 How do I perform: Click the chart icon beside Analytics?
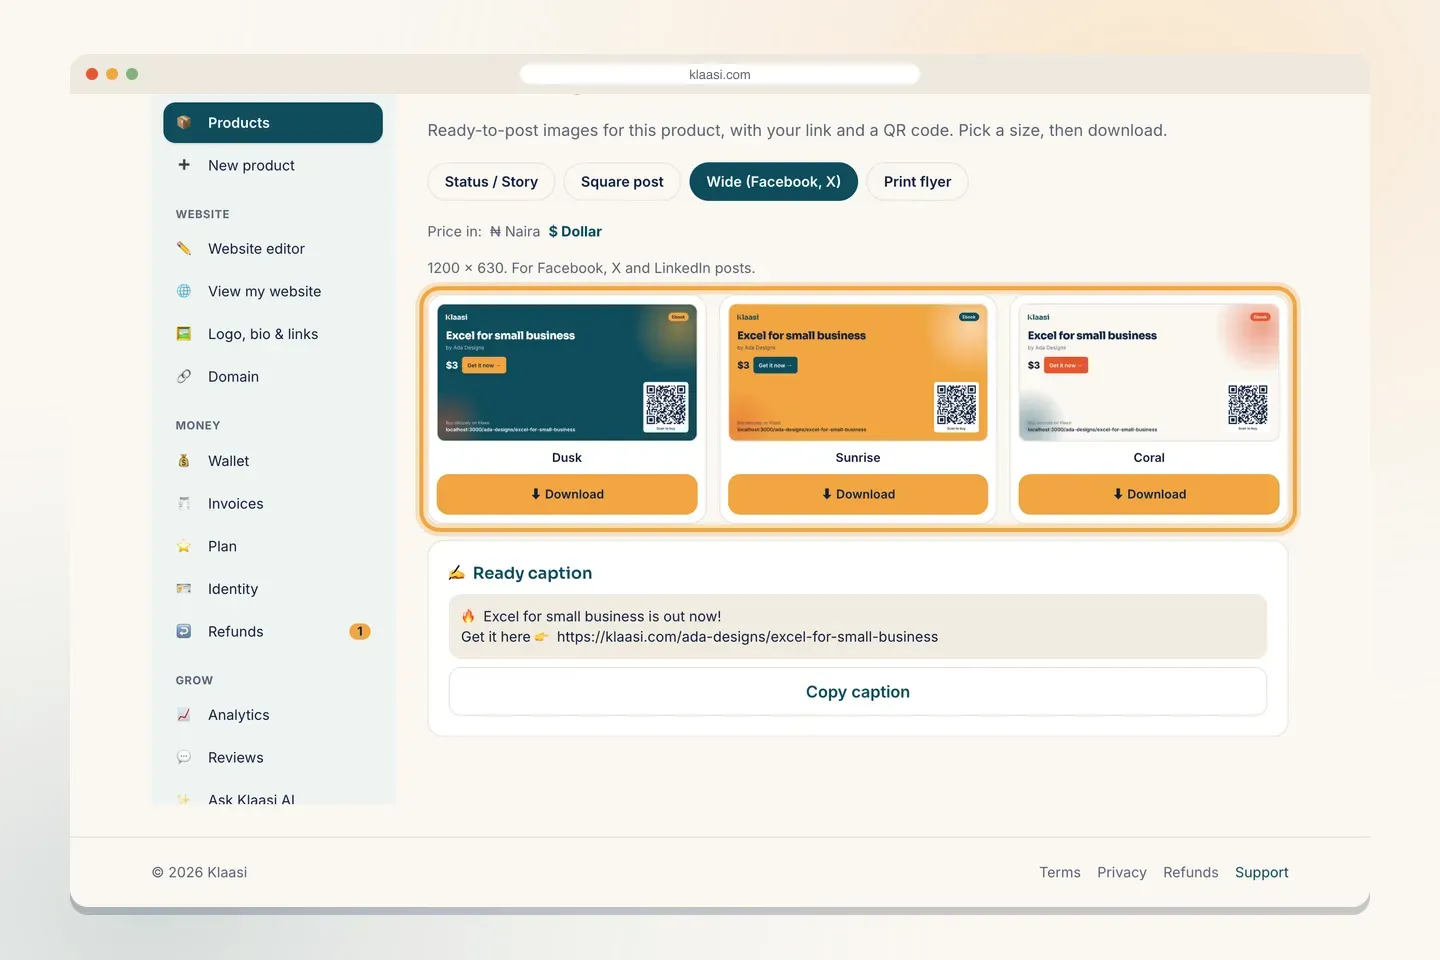click(x=184, y=715)
